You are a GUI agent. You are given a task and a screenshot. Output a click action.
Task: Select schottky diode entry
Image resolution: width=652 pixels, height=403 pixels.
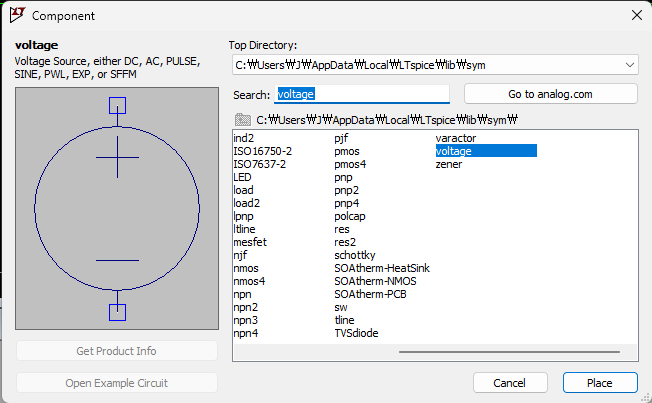[x=355, y=255]
